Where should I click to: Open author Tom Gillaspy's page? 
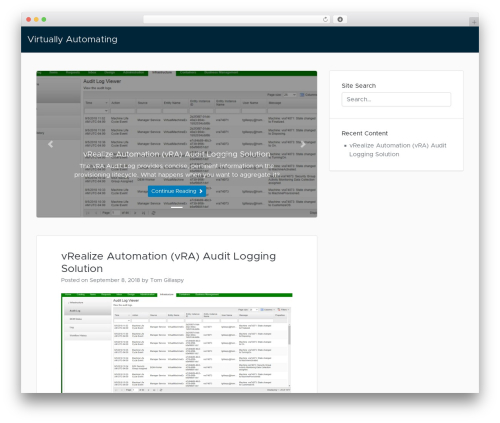(167, 280)
